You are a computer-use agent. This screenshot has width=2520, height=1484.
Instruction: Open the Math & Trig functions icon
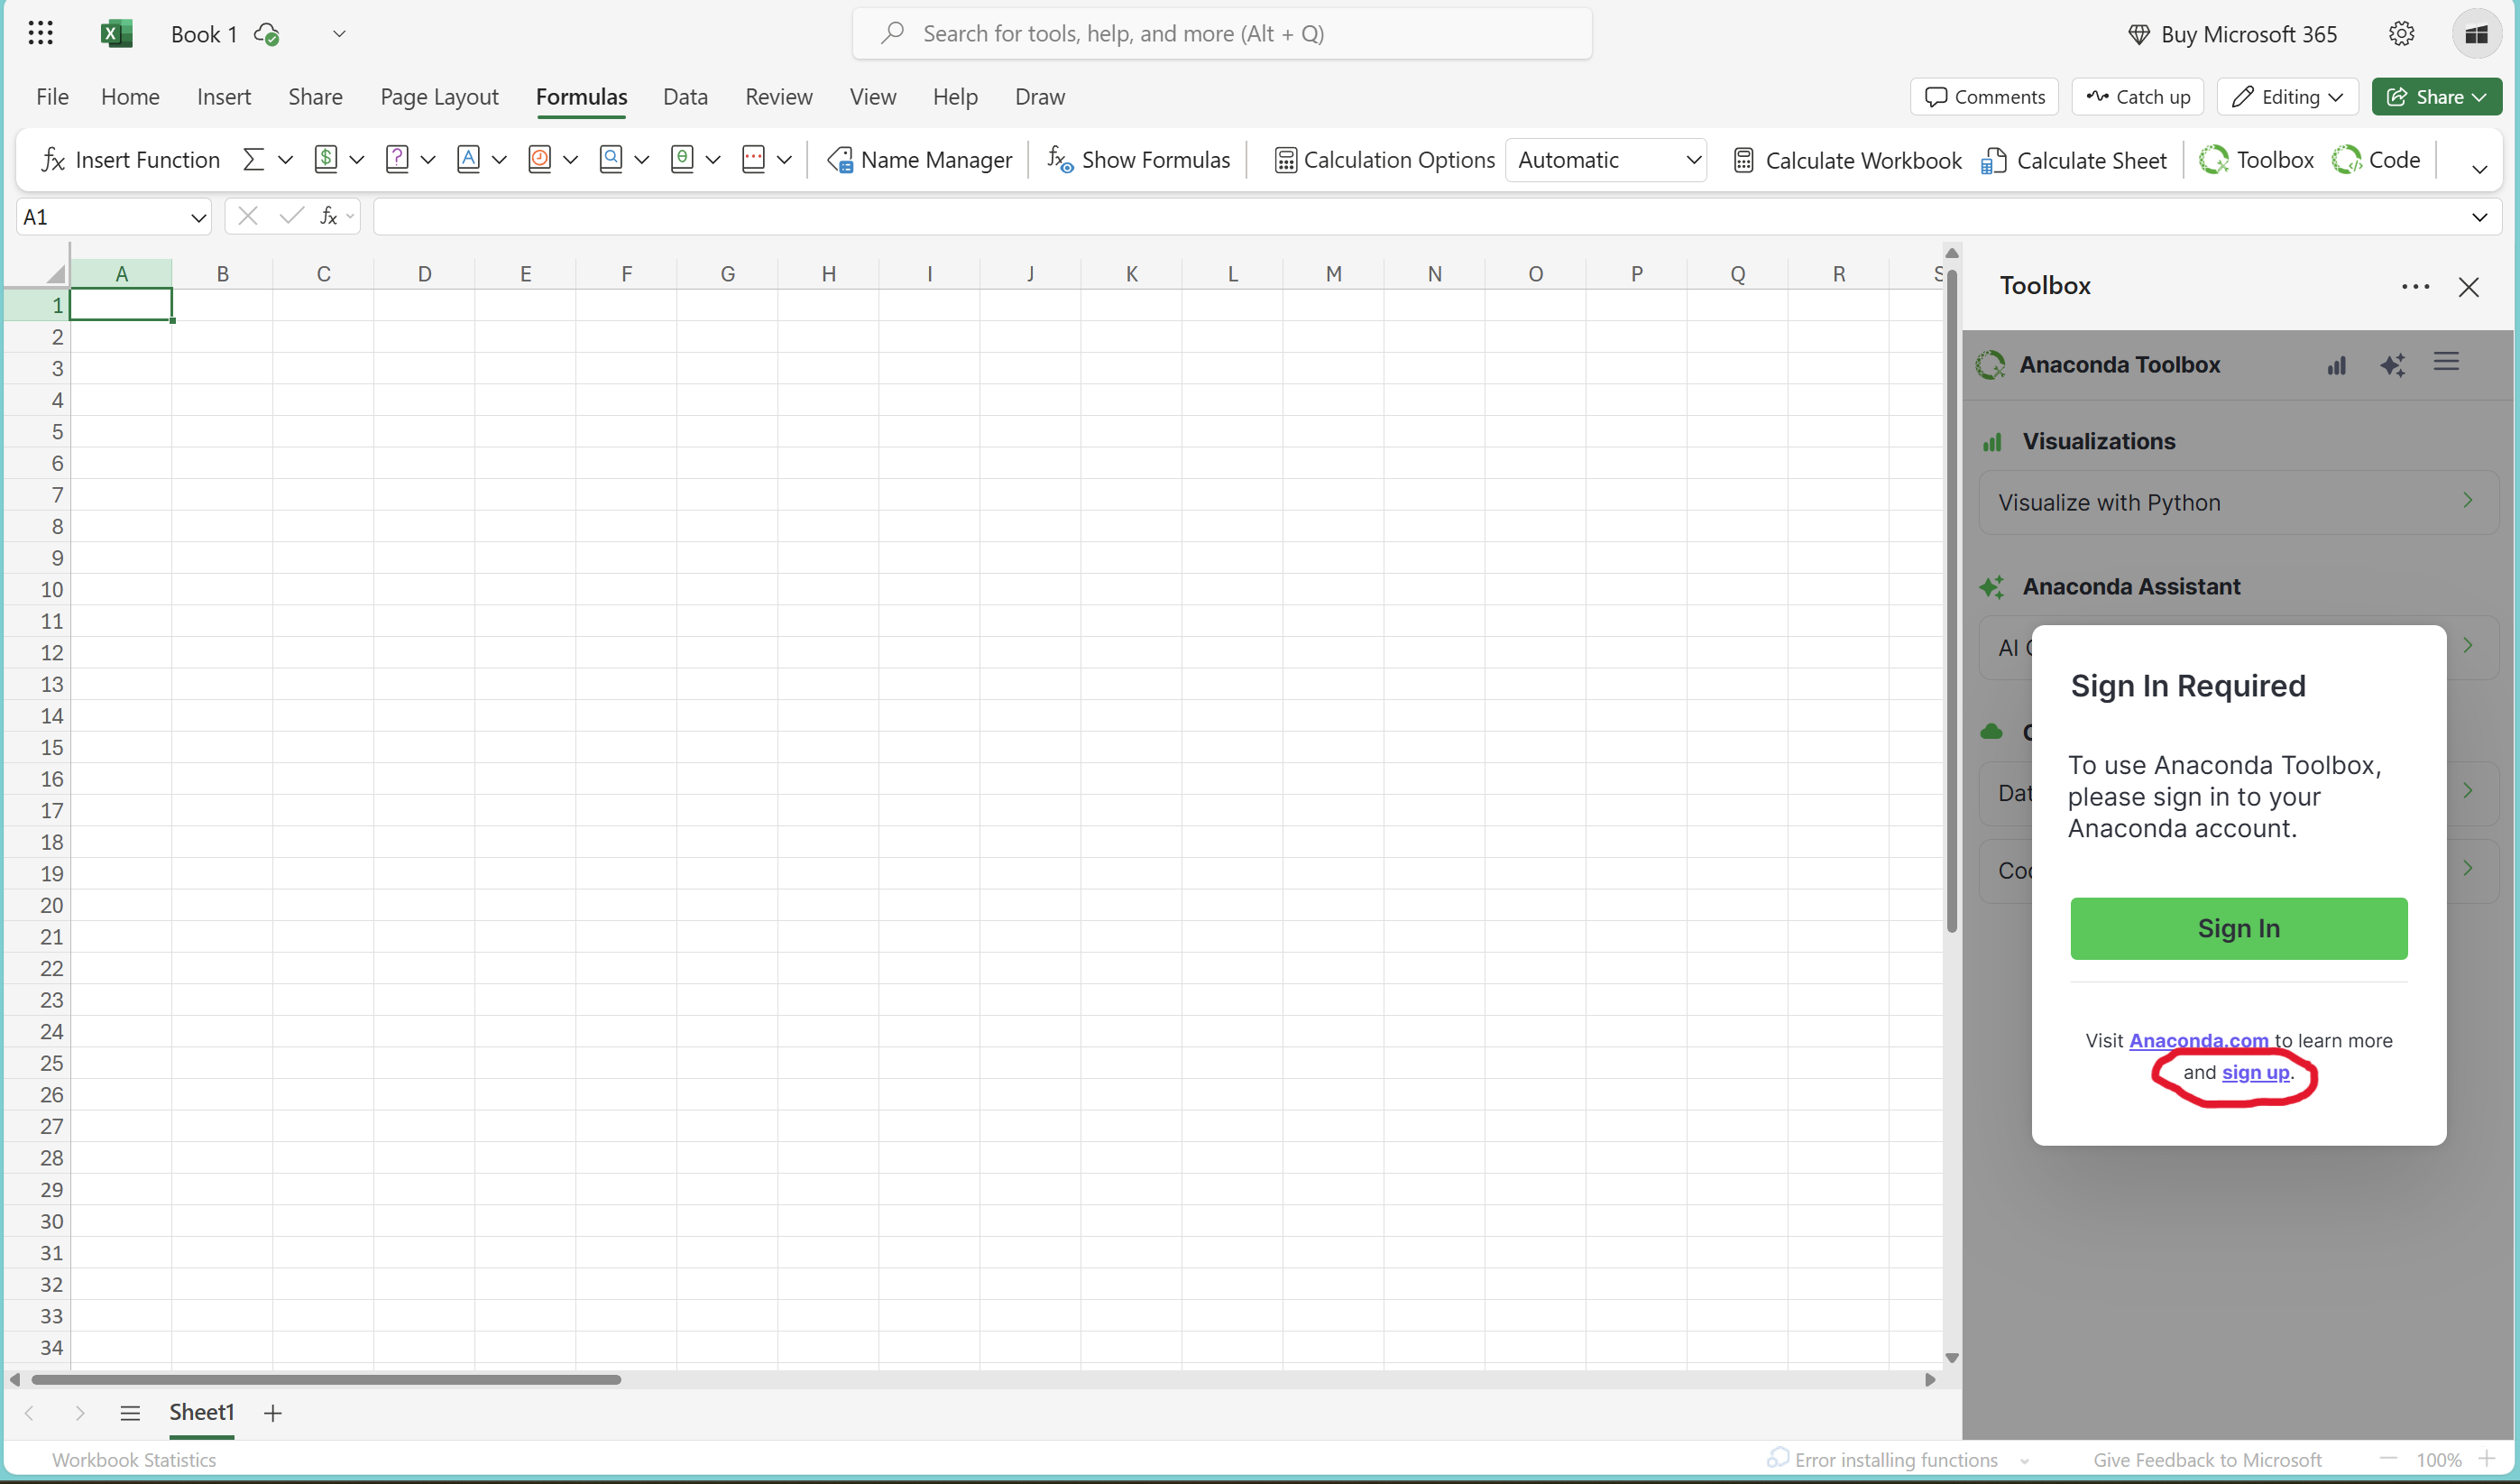[x=682, y=160]
